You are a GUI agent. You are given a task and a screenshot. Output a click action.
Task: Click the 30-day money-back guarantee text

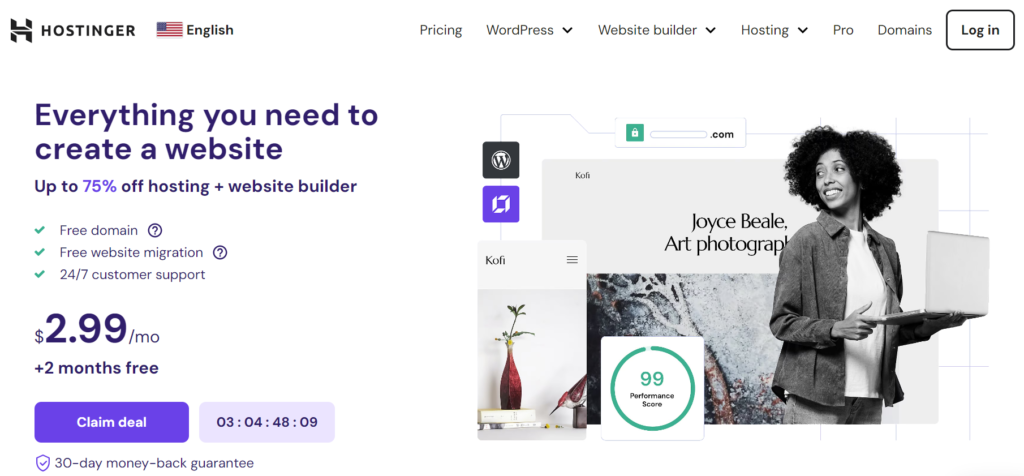(x=154, y=464)
